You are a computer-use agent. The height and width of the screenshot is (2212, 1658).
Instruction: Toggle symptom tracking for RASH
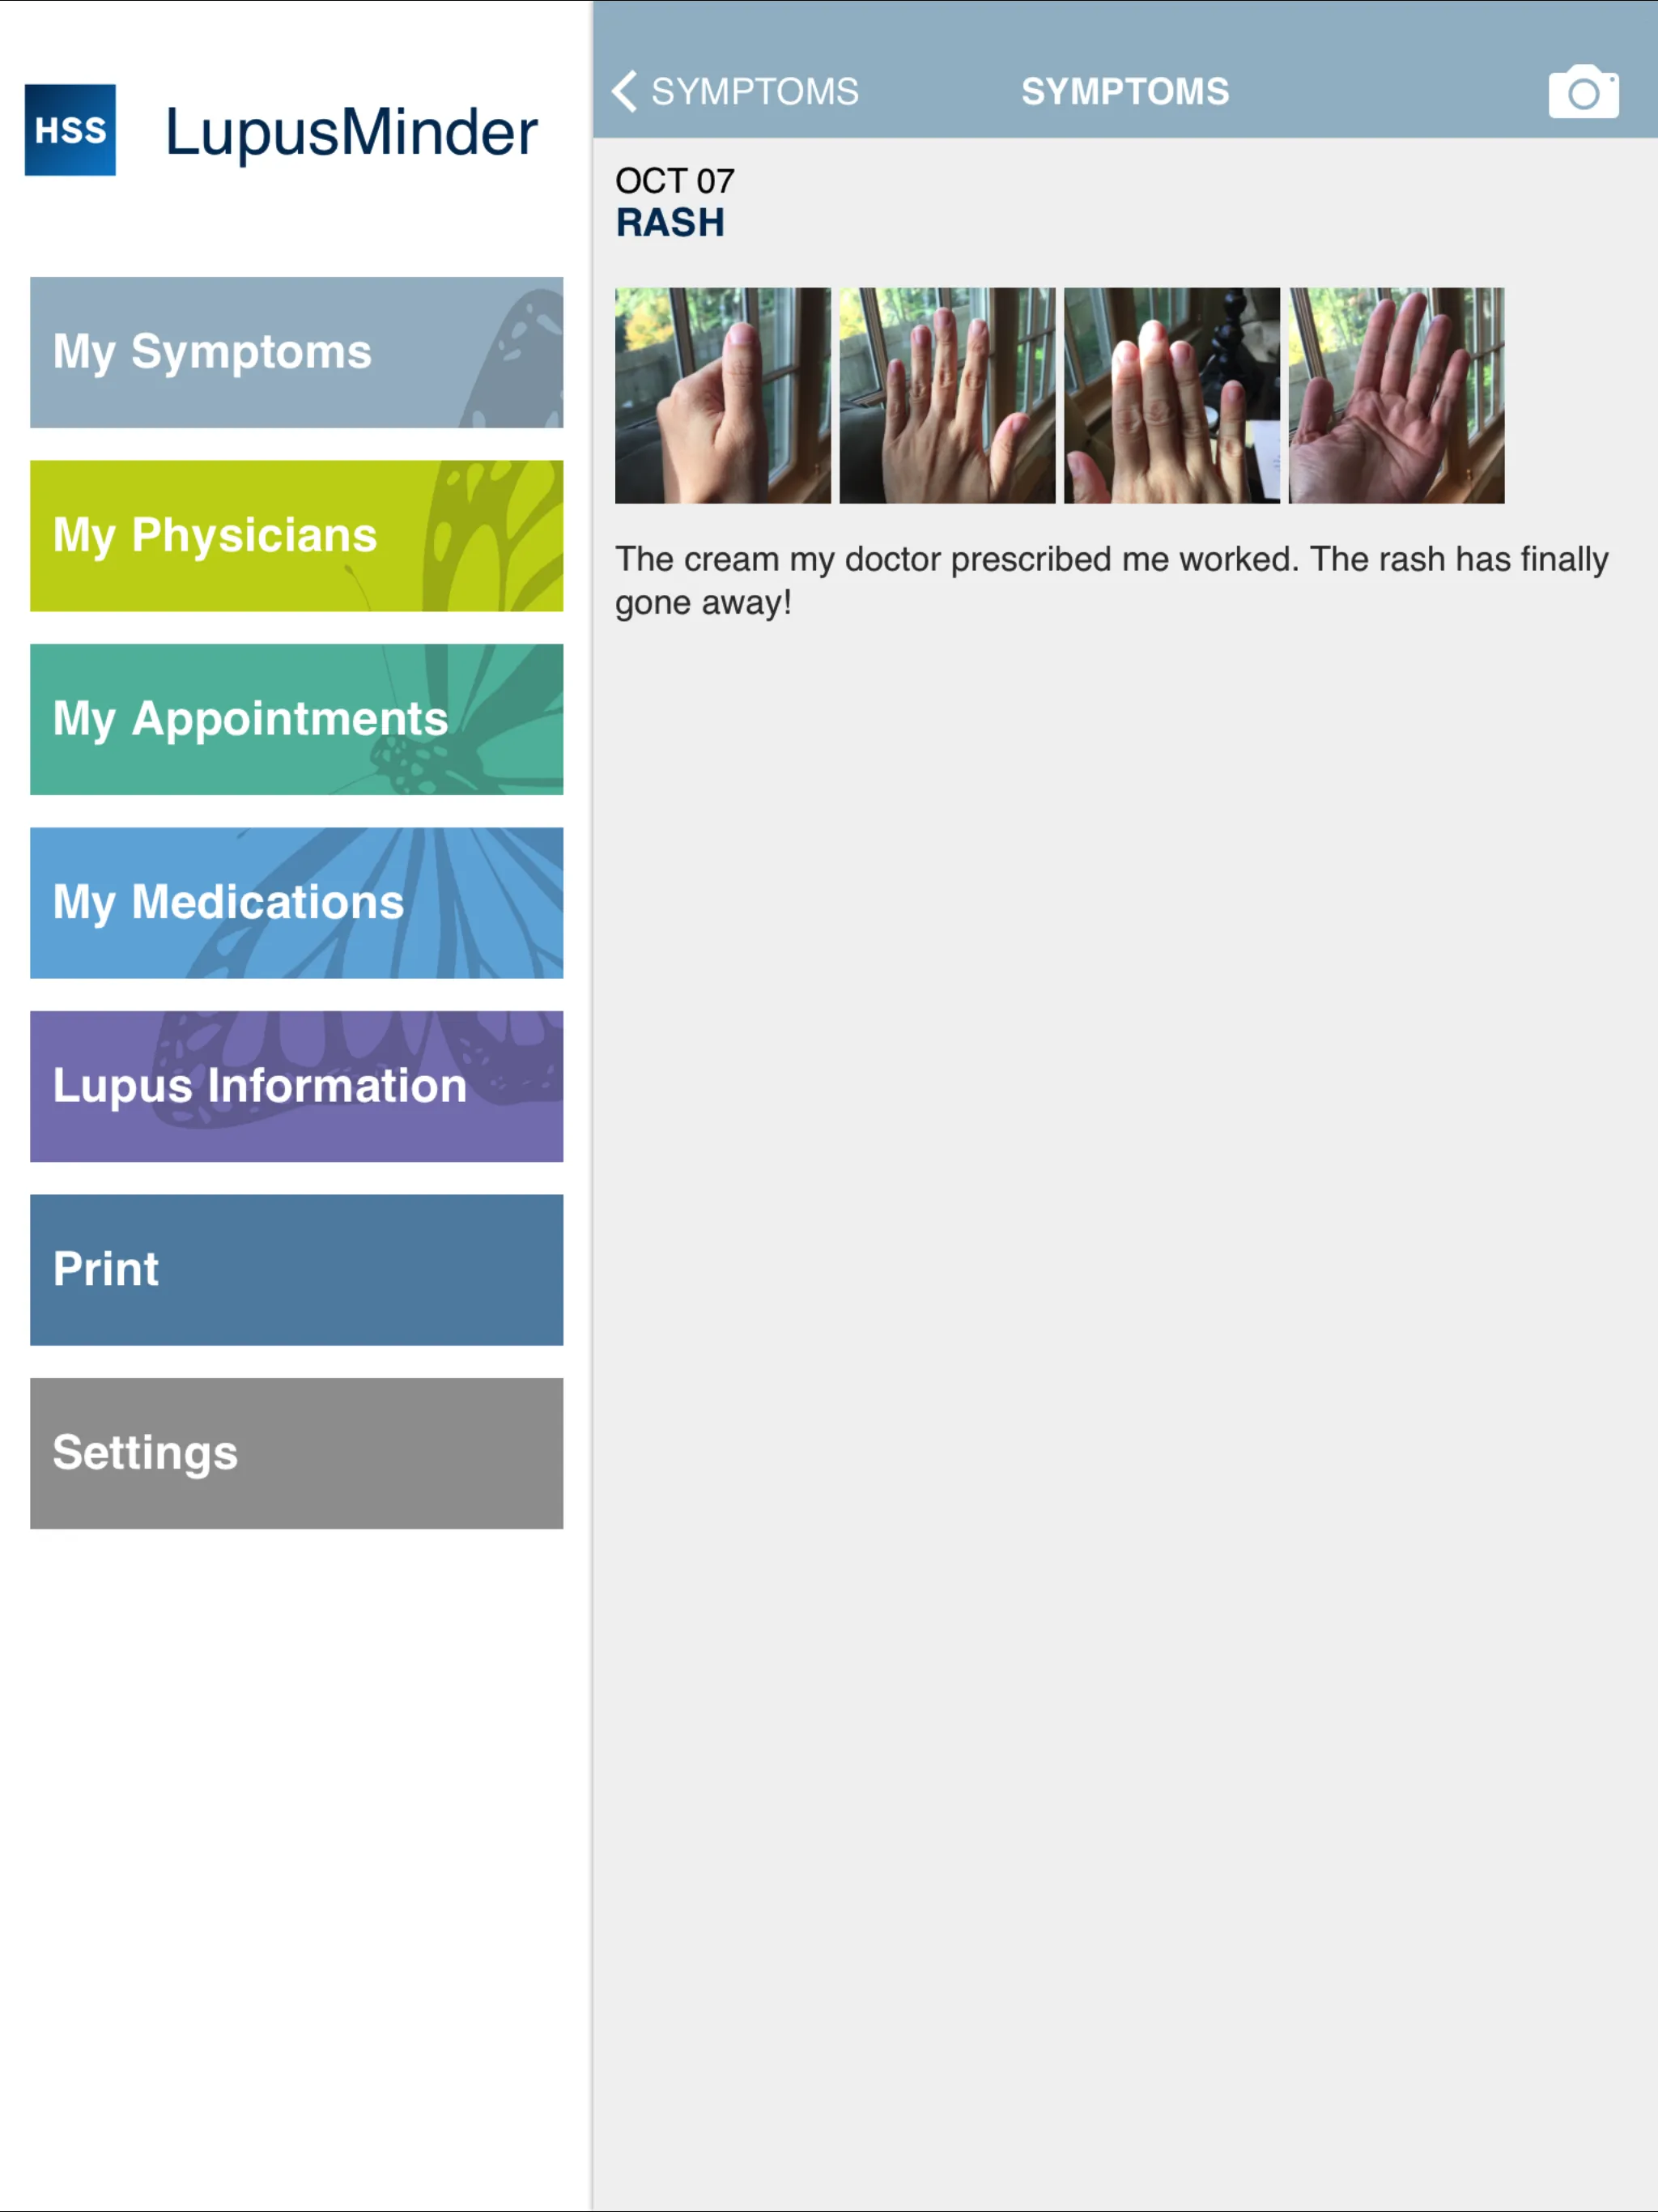669,221
